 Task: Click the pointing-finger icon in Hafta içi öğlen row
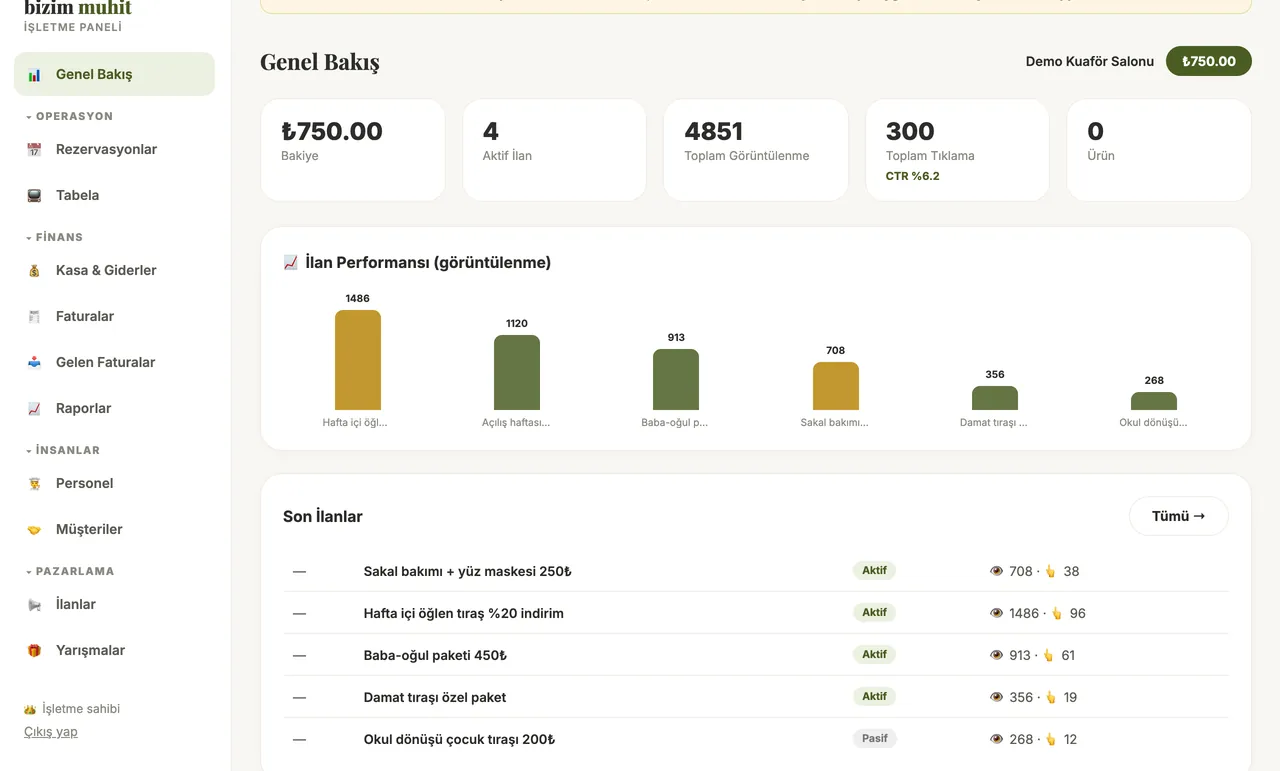pyautogui.click(x=1056, y=613)
